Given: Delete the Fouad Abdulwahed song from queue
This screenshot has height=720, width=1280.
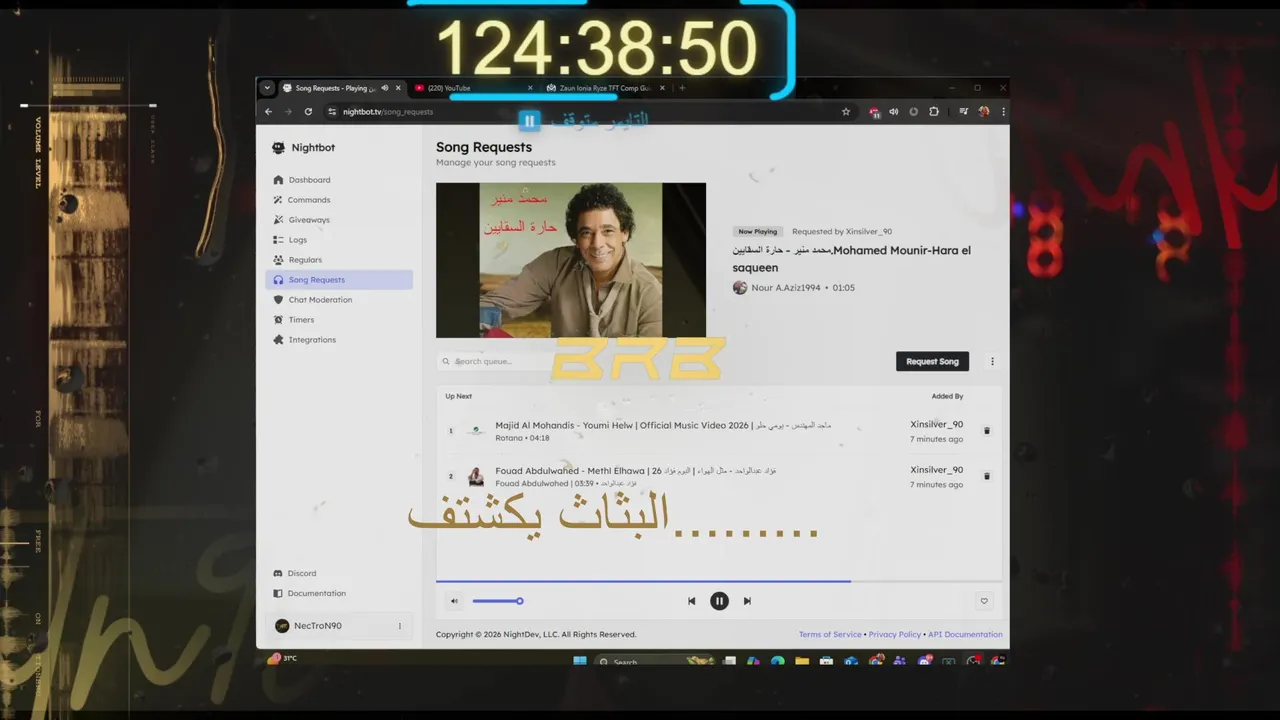Looking at the screenshot, I should point(986,476).
